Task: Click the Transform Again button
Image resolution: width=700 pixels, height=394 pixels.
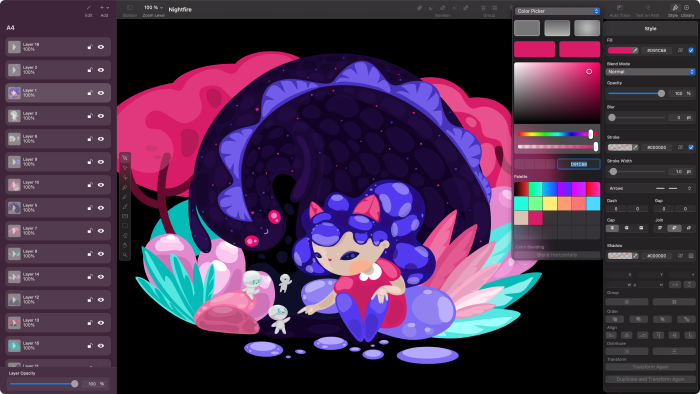Action: coord(650,367)
